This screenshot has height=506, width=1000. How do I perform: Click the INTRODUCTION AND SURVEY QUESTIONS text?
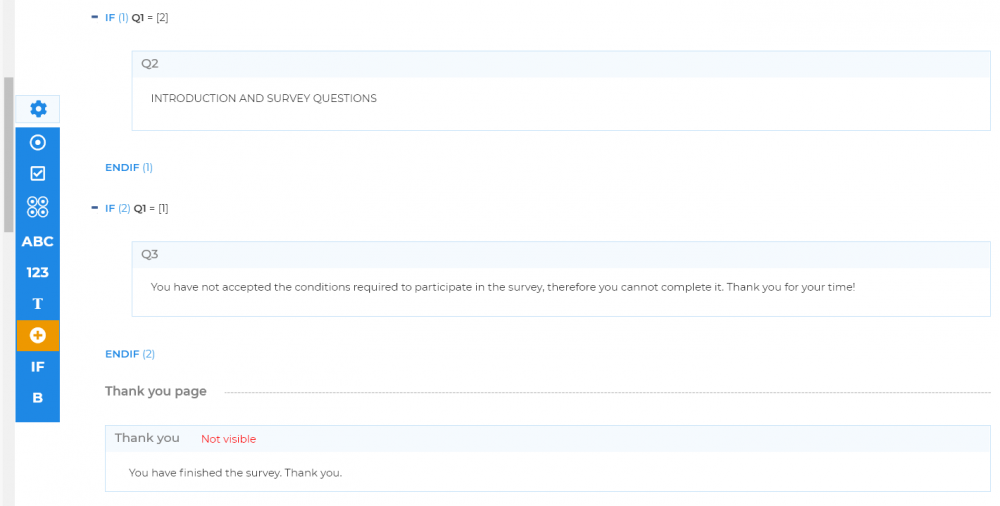click(263, 98)
